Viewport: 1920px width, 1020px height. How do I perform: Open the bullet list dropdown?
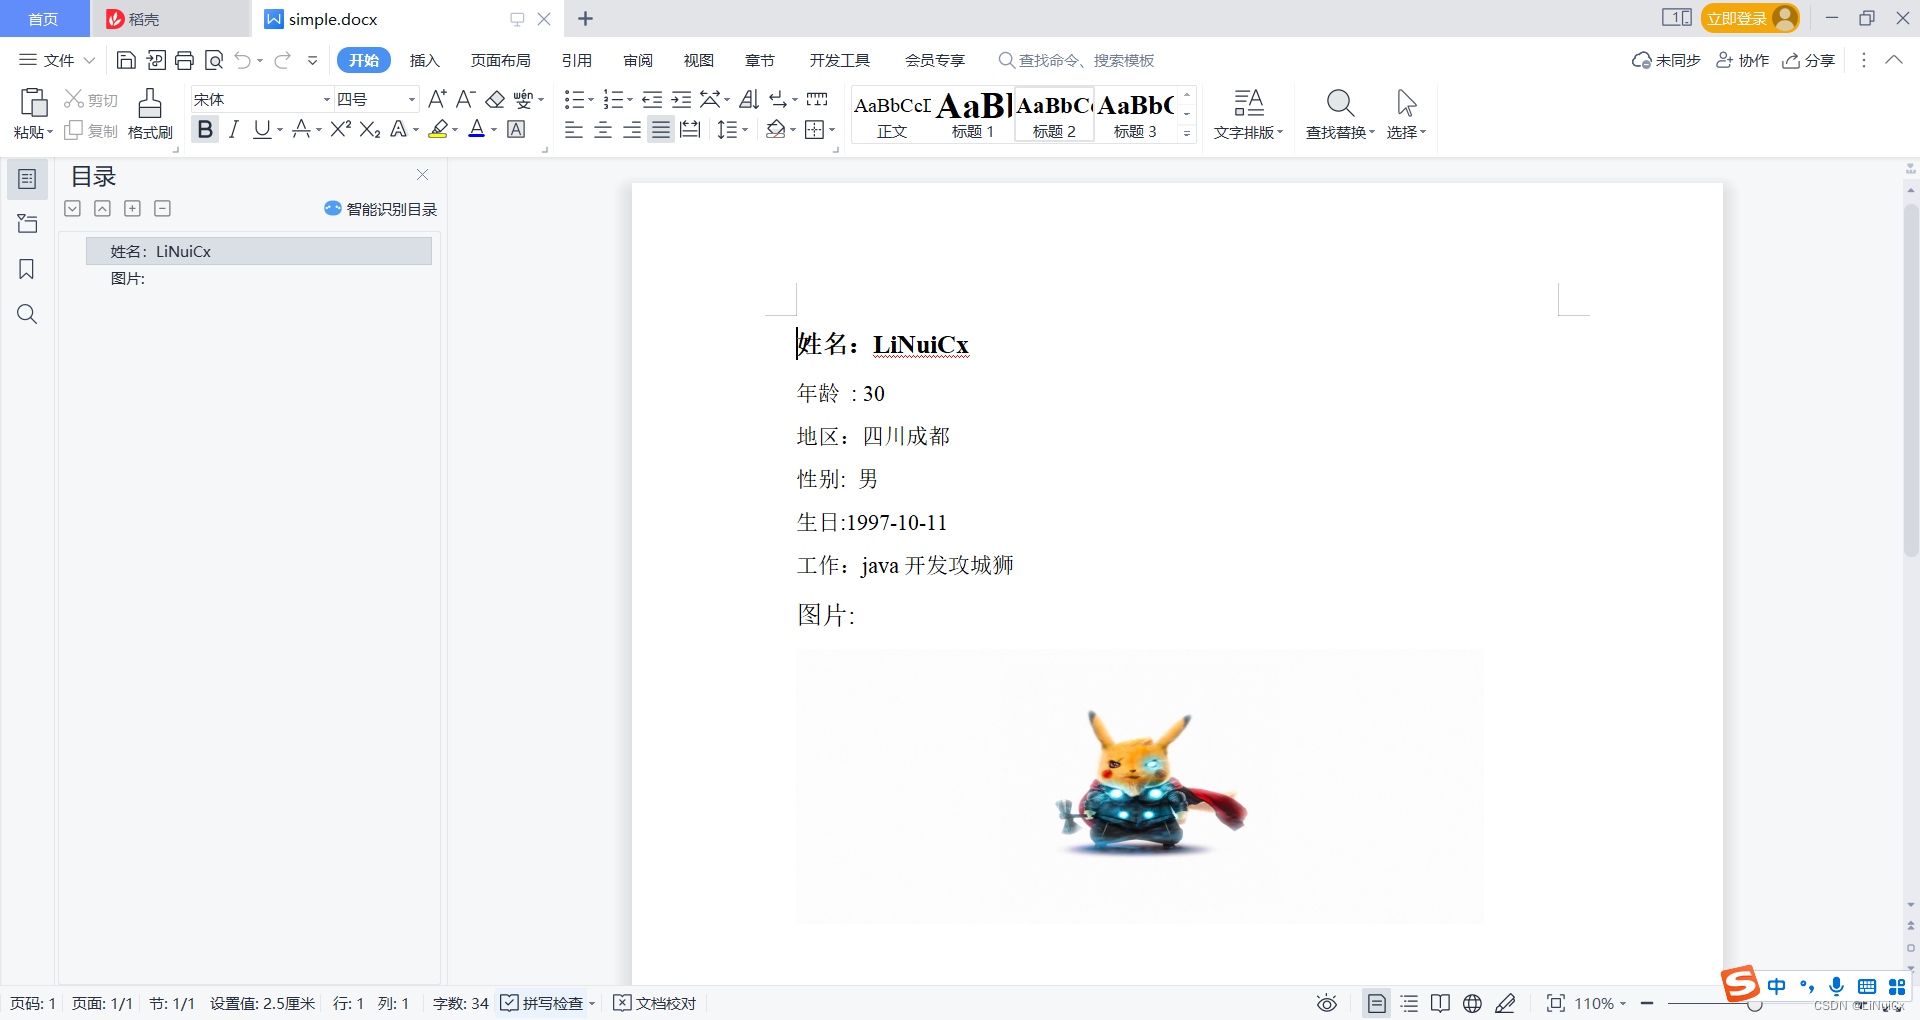tap(590, 99)
